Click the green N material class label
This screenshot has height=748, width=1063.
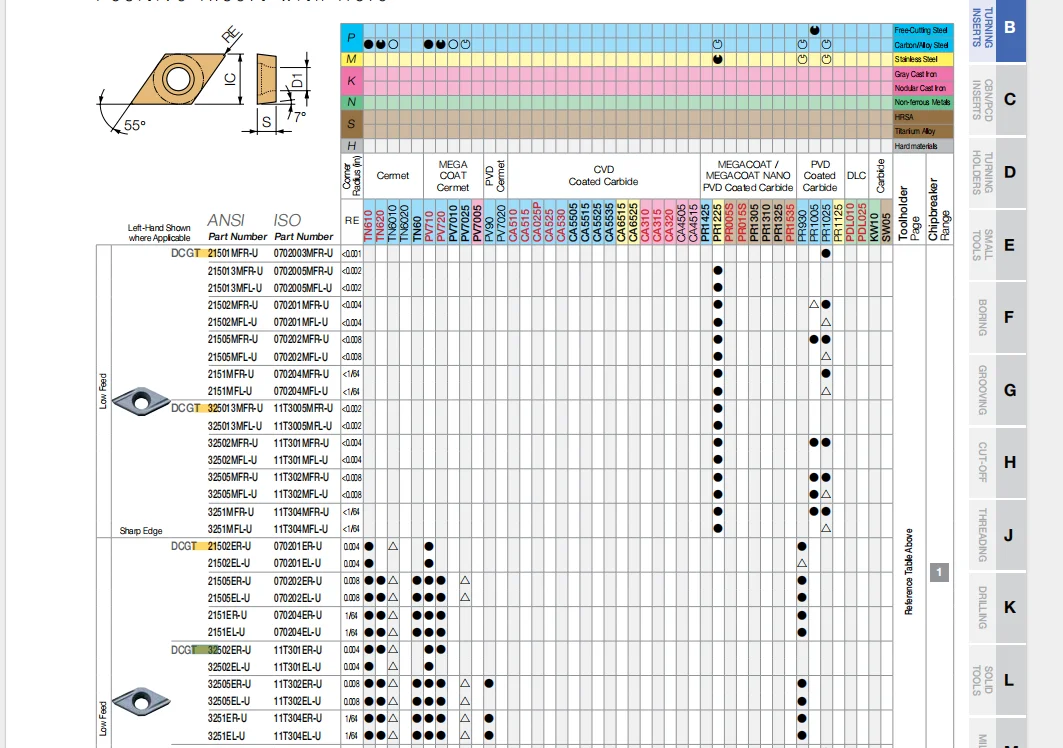[x=351, y=102]
